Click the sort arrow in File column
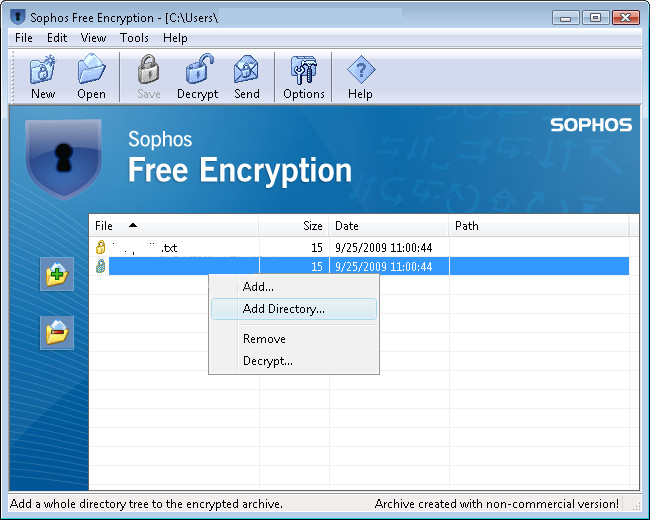The image size is (650, 520). pos(133,225)
